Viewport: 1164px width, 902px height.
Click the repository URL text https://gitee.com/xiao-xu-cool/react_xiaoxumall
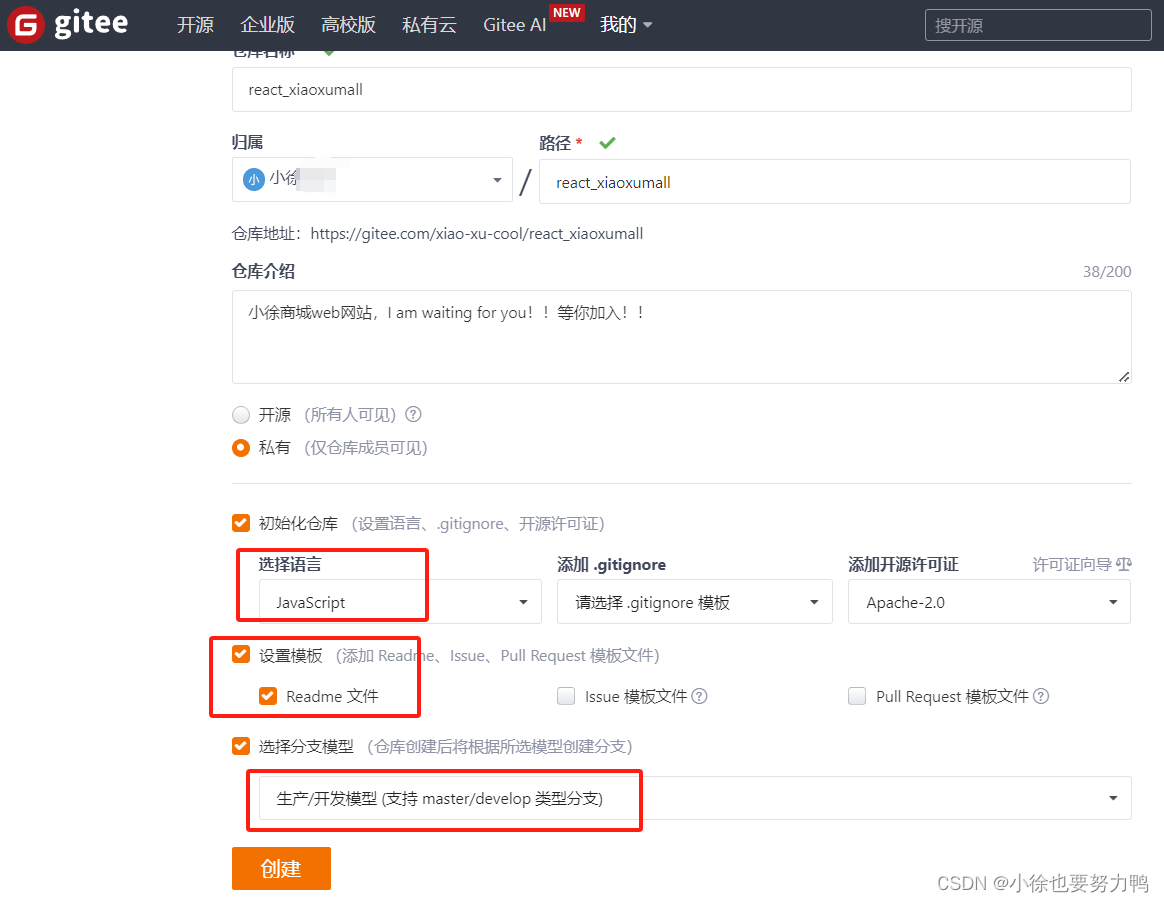tap(477, 234)
